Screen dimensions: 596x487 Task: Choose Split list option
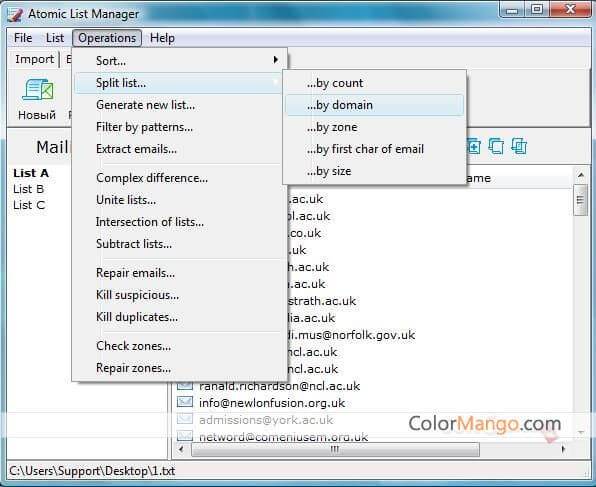coord(178,83)
